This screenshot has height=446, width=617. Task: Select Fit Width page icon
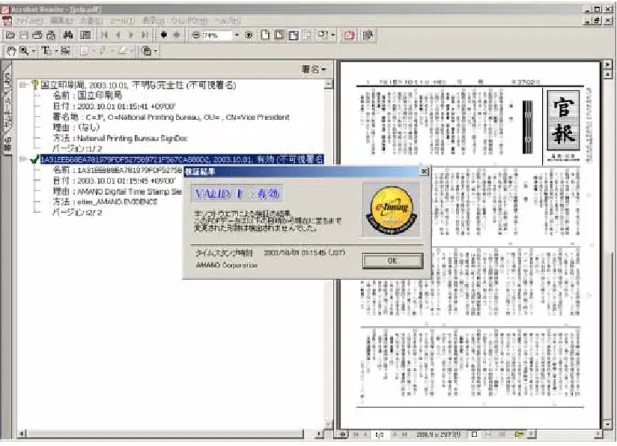[x=293, y=35]
